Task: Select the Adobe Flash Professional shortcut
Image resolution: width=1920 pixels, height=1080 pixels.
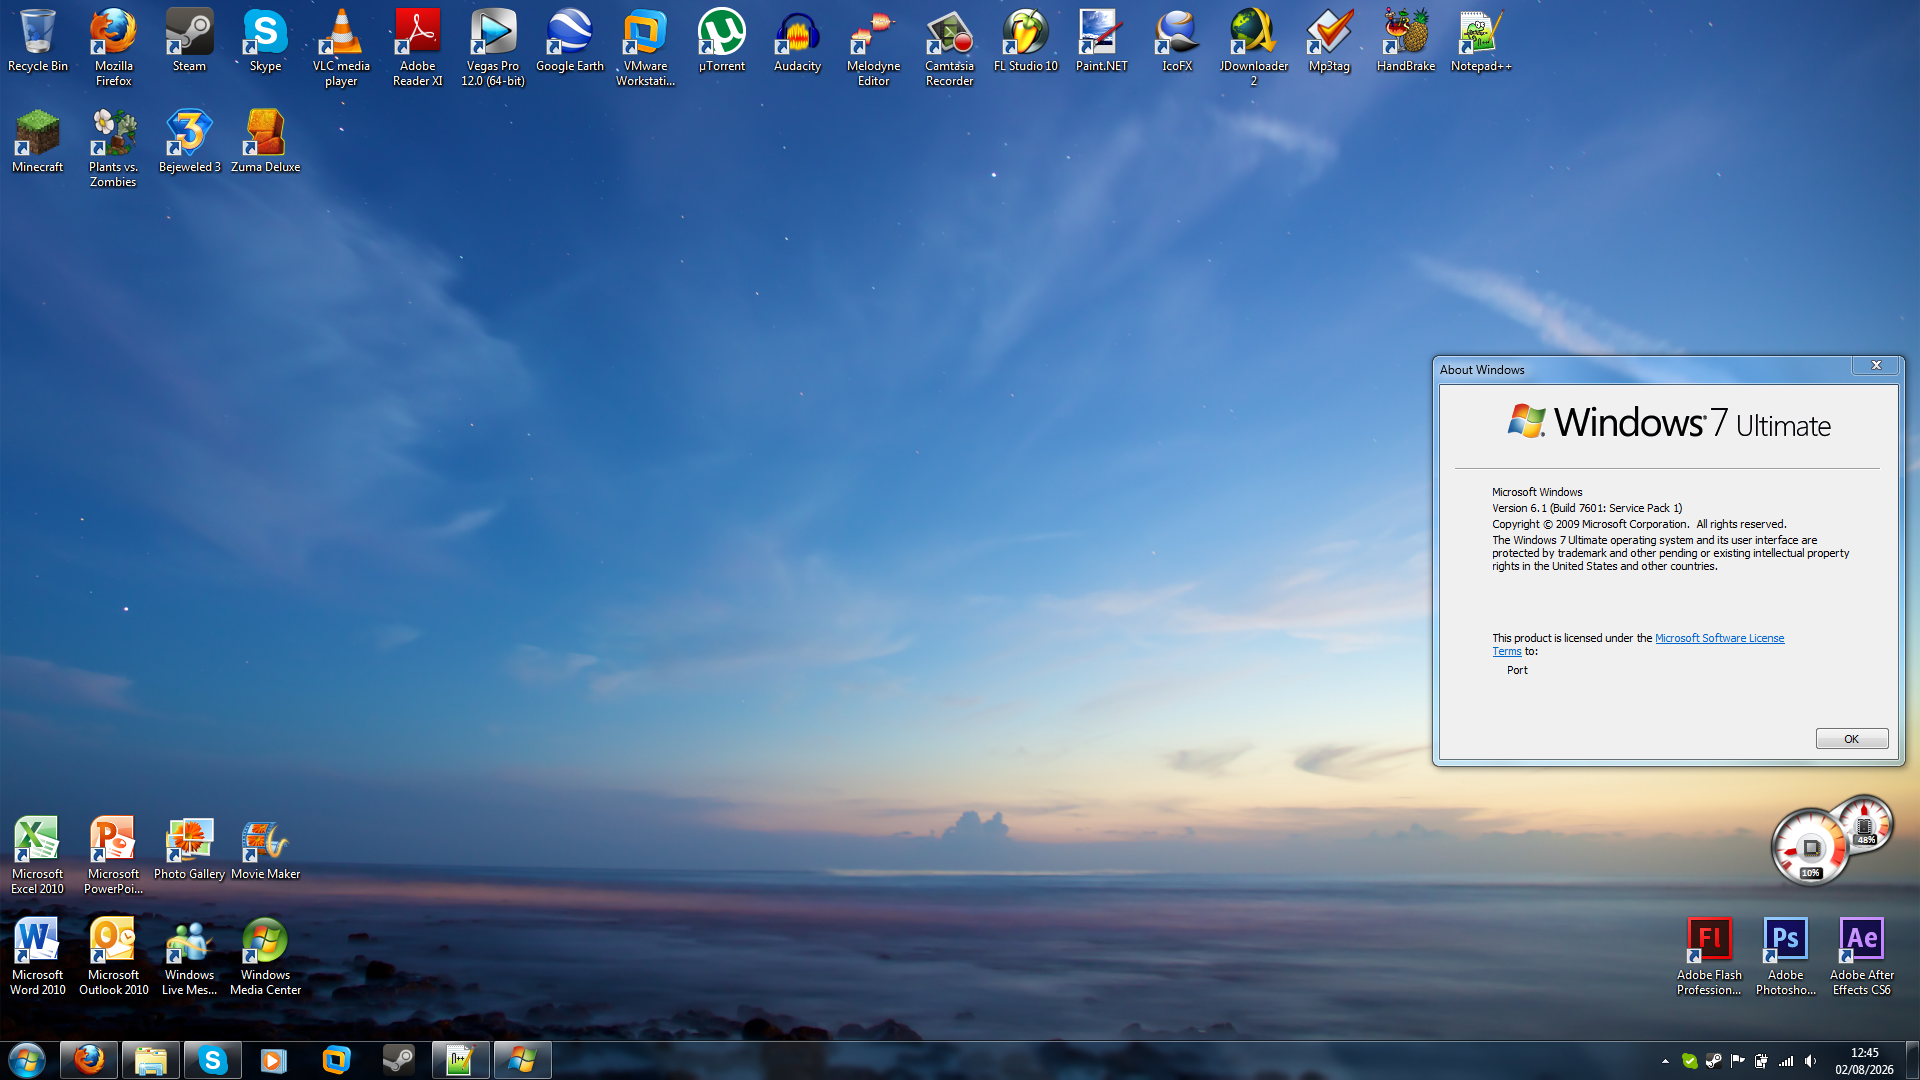Action: pos(1710,956)
